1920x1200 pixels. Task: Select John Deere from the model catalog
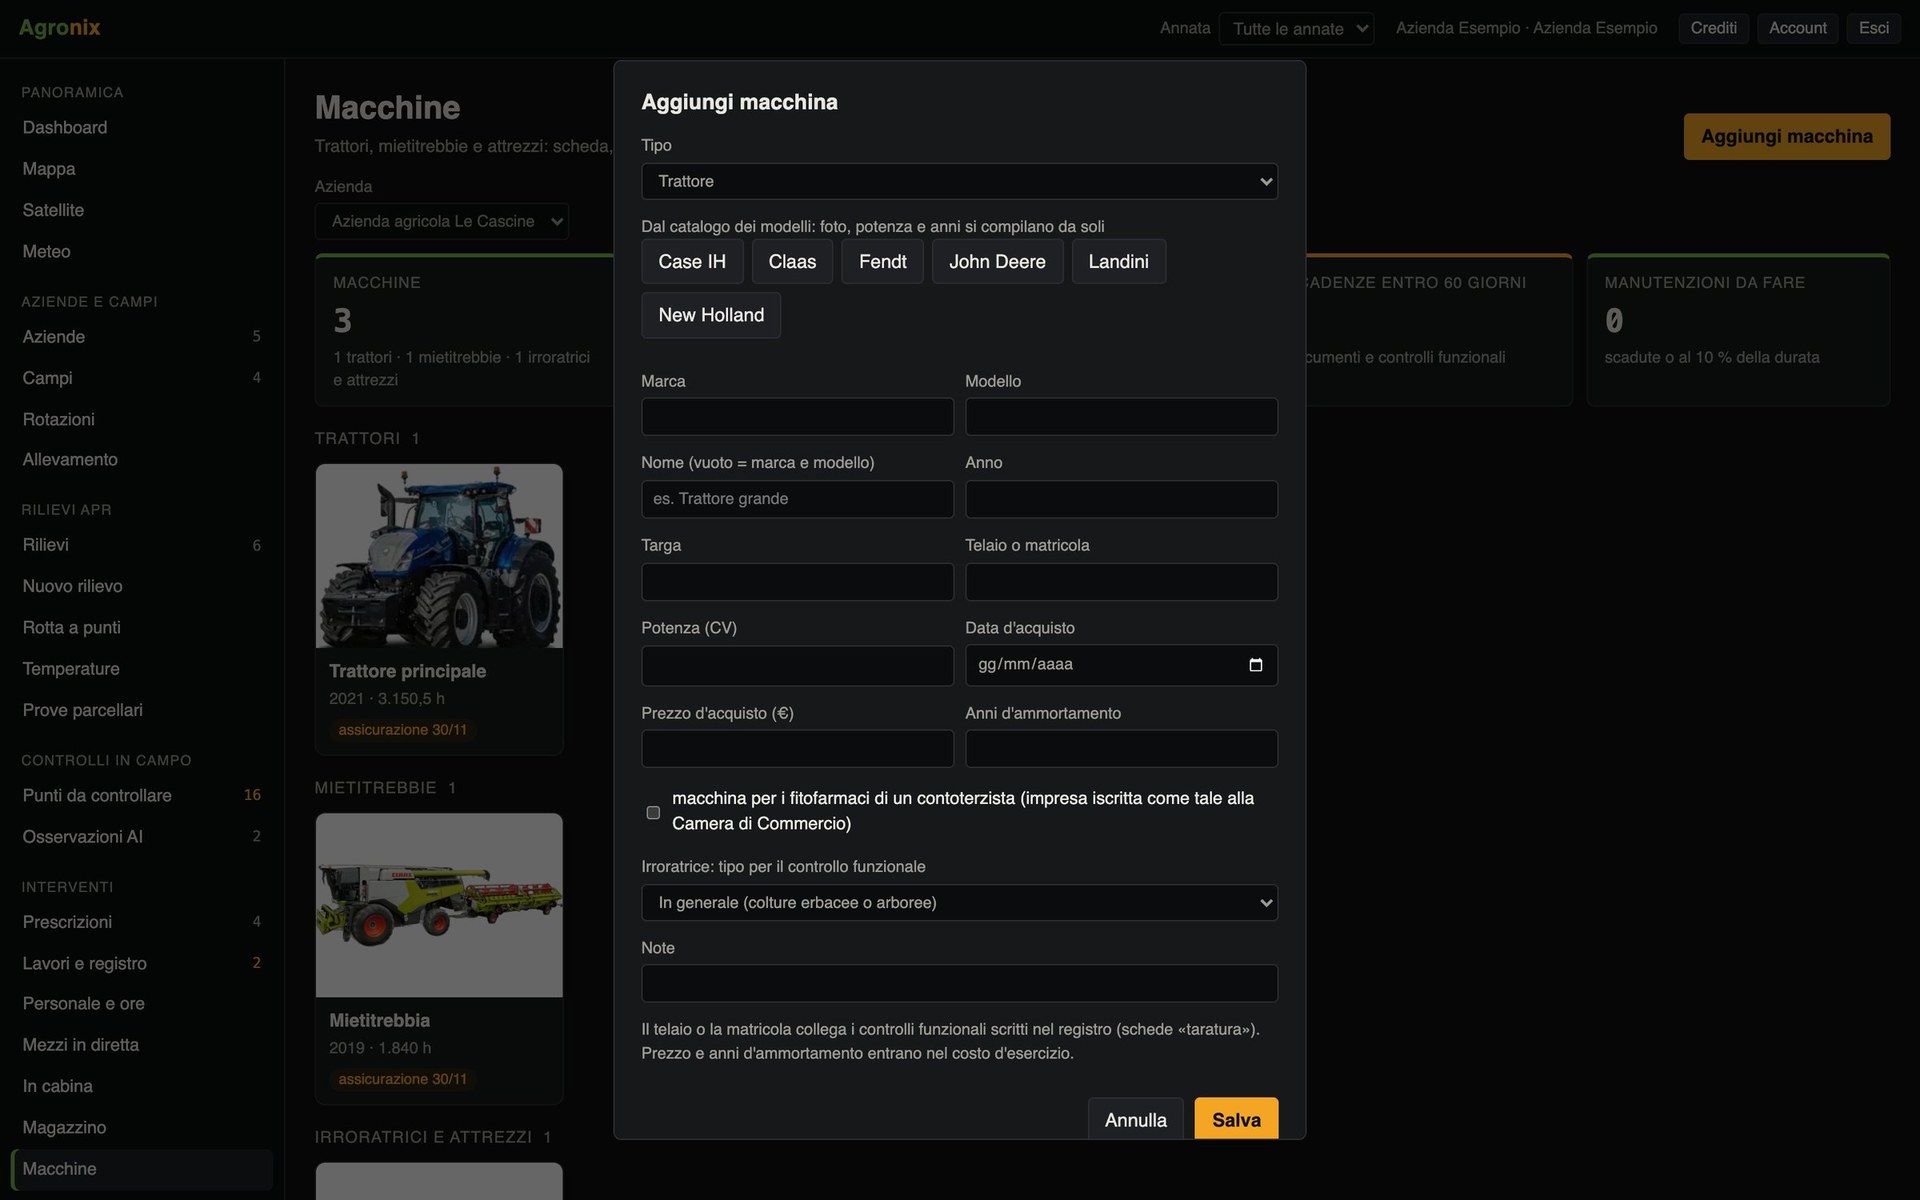tap(997, 261)
